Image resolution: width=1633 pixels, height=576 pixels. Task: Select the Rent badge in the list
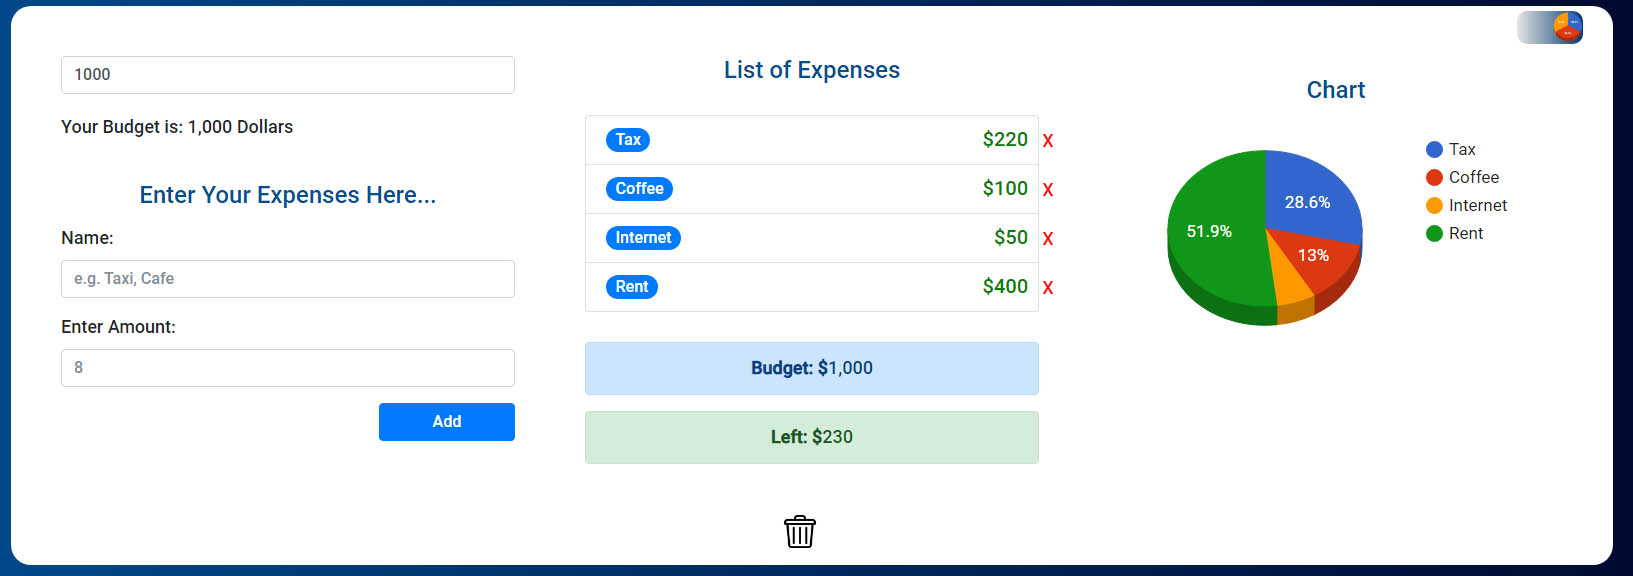click(631, 287)
